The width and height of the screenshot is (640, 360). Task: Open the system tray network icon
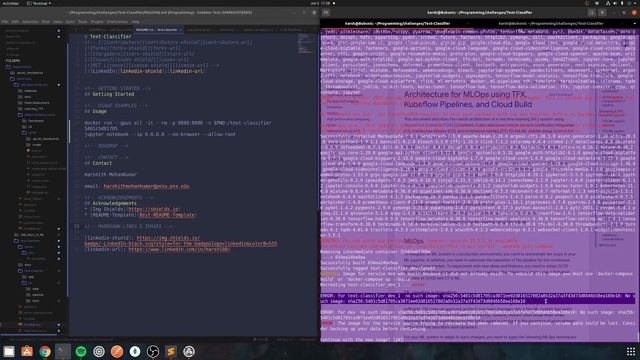coord(608,3)
